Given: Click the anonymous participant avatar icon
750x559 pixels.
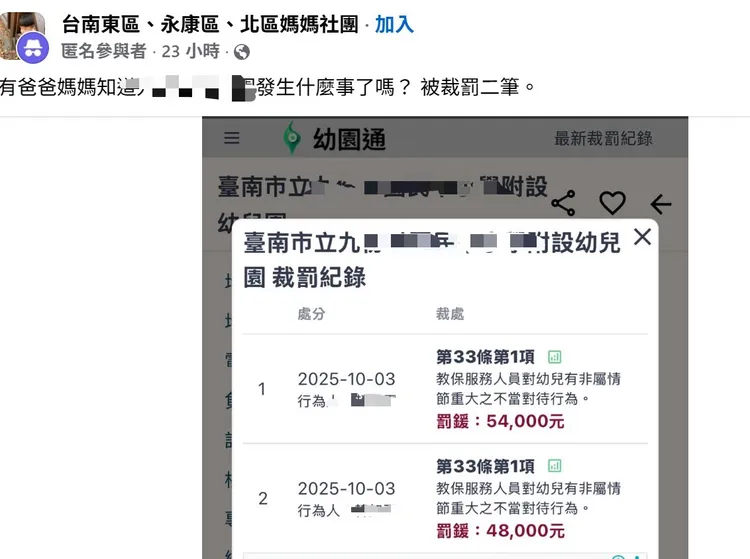Looking at the screenshot, I should tap(33, 48).
